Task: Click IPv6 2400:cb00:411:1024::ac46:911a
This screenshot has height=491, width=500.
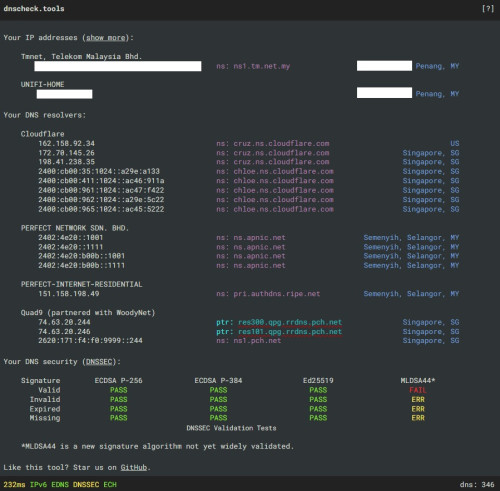Action: click(101, 181)
